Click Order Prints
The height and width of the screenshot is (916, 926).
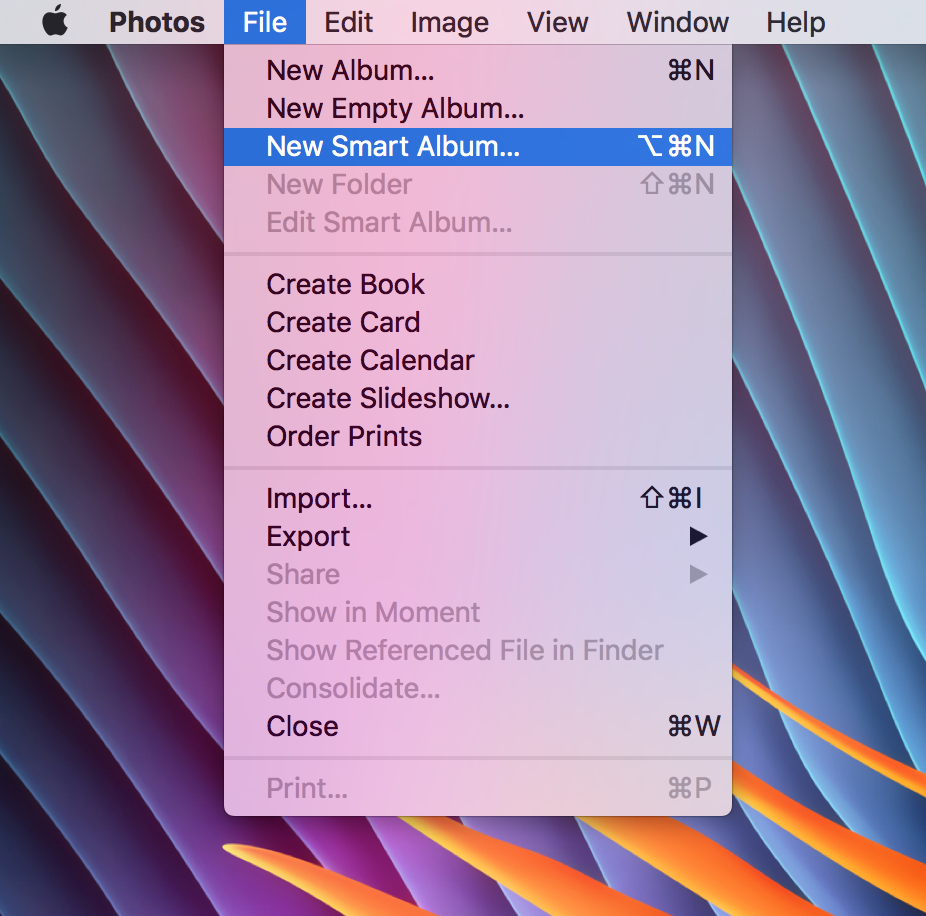[x=344, y=437]
